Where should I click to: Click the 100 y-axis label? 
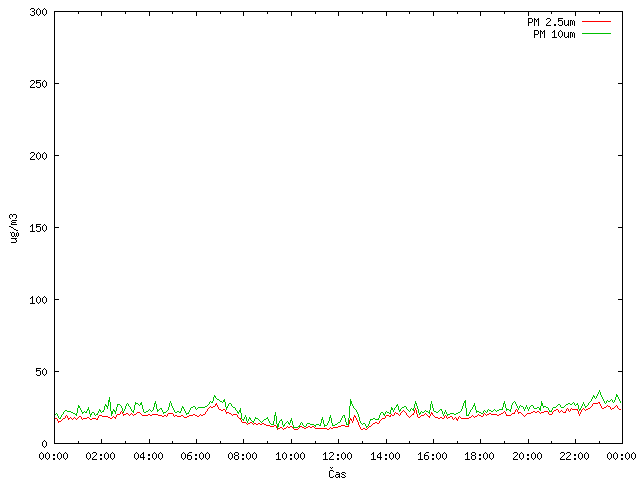point(38,300)
